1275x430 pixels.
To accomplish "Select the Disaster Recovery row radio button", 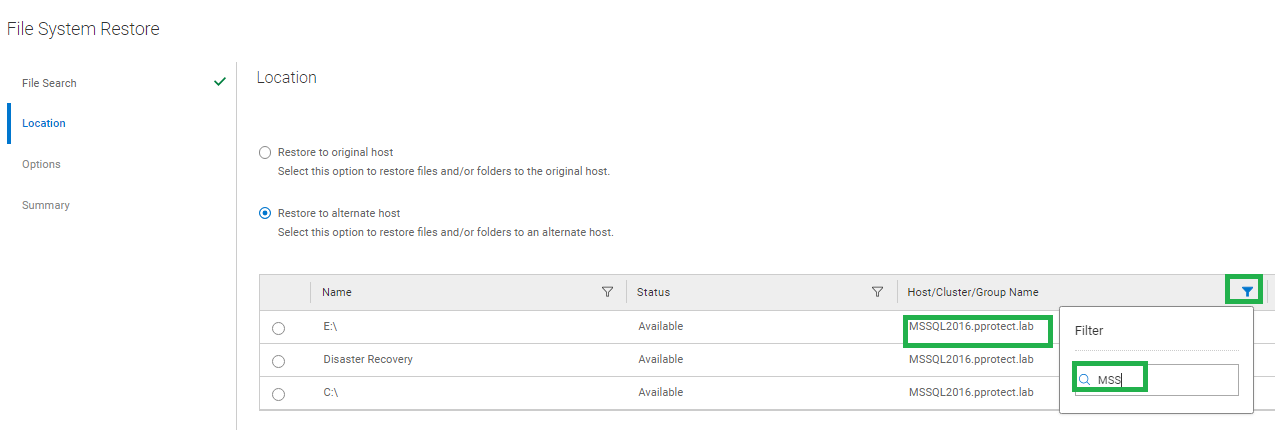I will (x=278, y=361).
